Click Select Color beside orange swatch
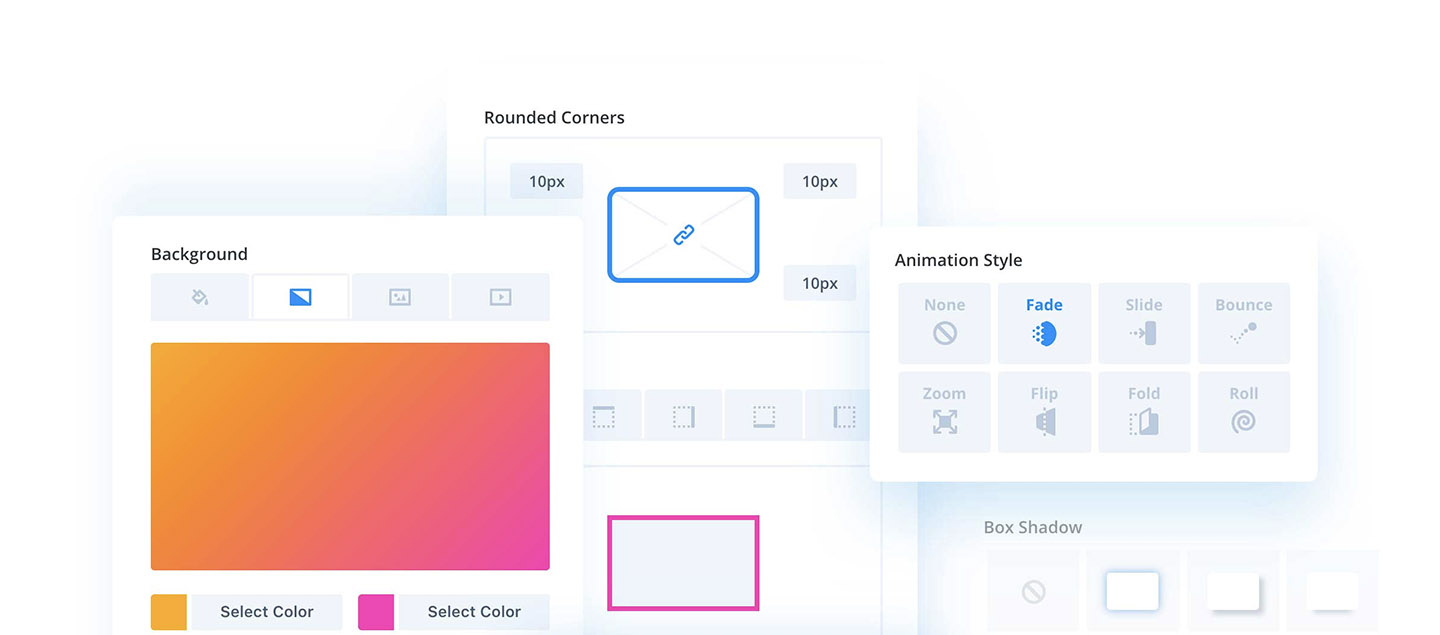1440x635 pixels. coord(267,612)
